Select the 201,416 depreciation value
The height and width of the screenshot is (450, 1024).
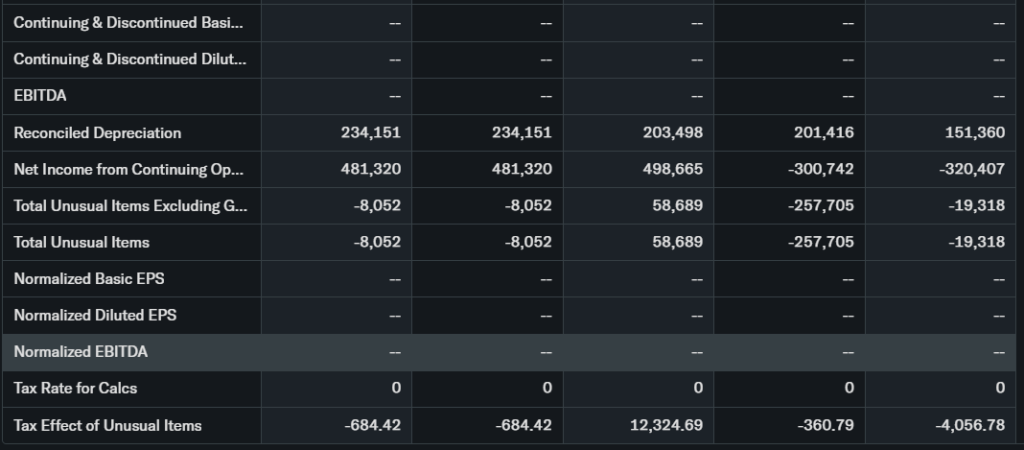(x=826, y=133)
